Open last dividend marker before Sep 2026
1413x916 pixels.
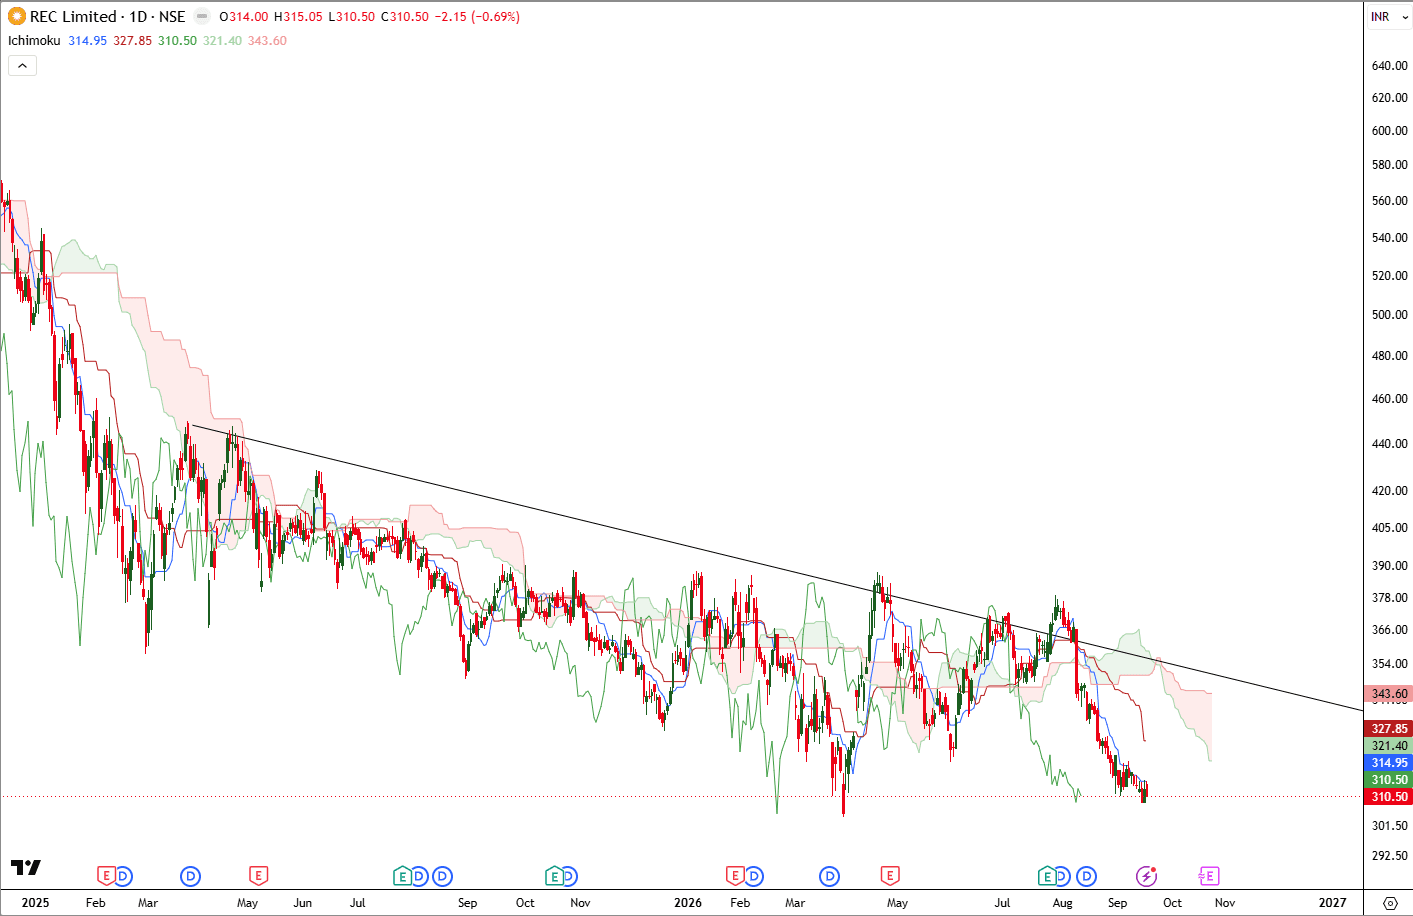(1087, 876)
